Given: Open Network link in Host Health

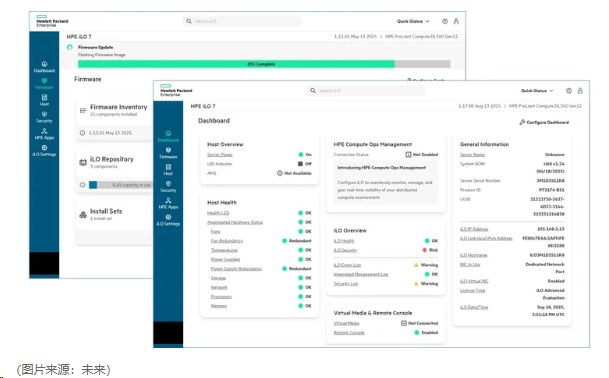Looking at the screenshot, I should coord(219,287).
